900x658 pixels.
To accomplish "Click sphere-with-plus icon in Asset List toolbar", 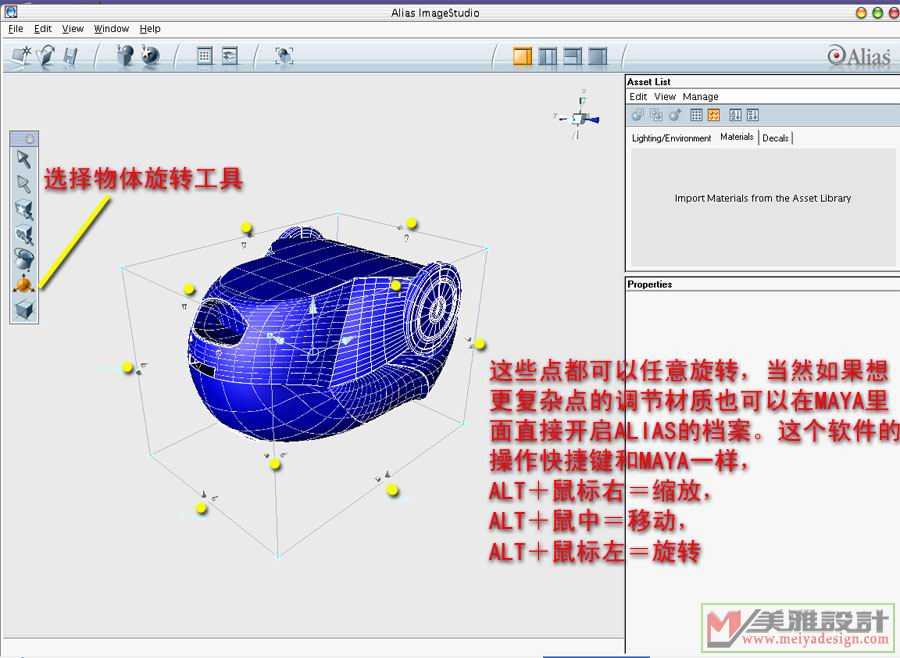I will pyautogui.click(x=675, y=115).
